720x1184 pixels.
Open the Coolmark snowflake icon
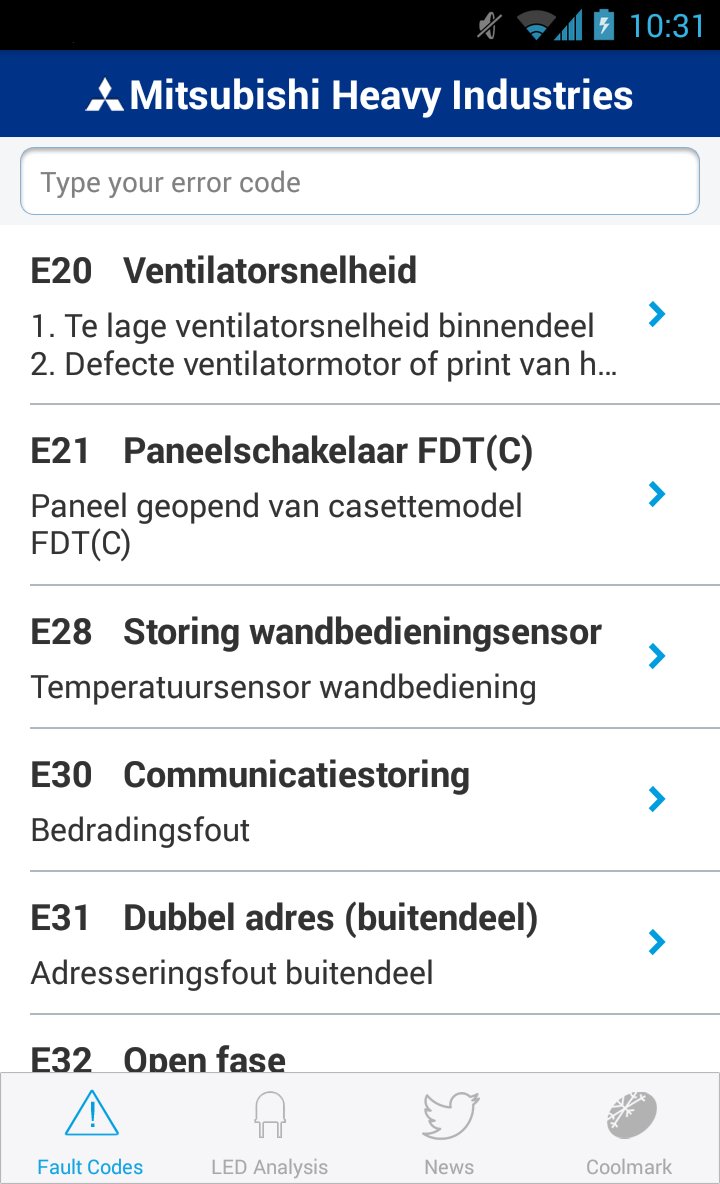(630, 1114)
